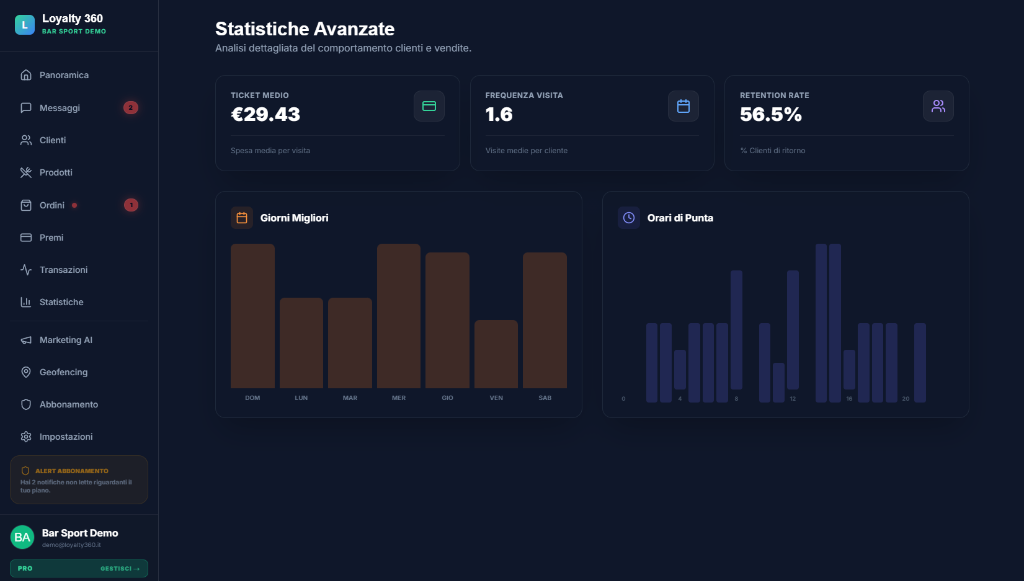Click the Ordini red counter badge
This screenshot has height=581, width=1024.
tap(130, 205)
